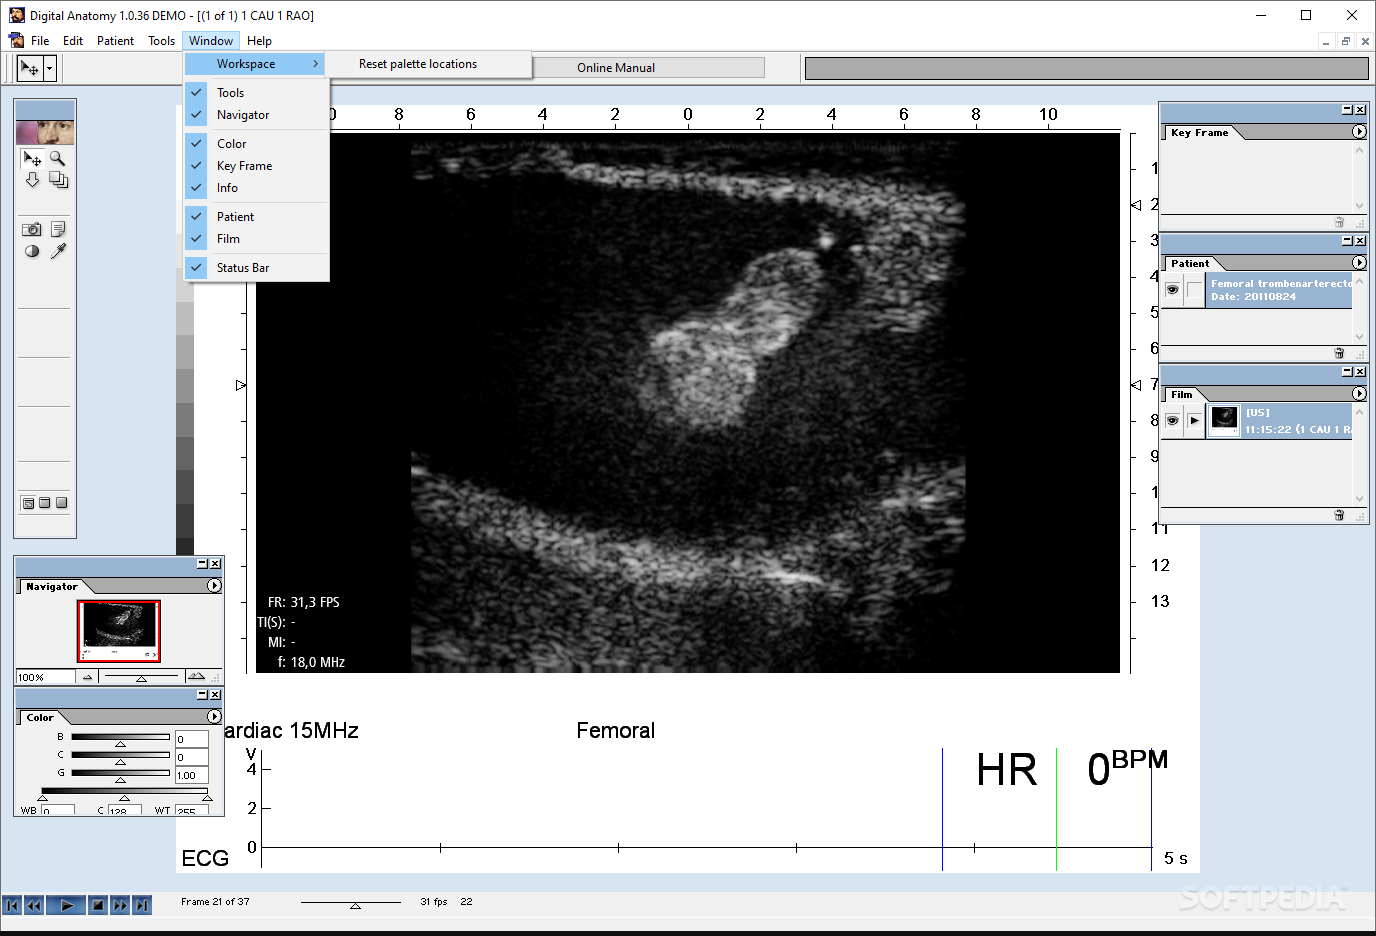Click zoom-in large mountain icon in Navigator

196,677
